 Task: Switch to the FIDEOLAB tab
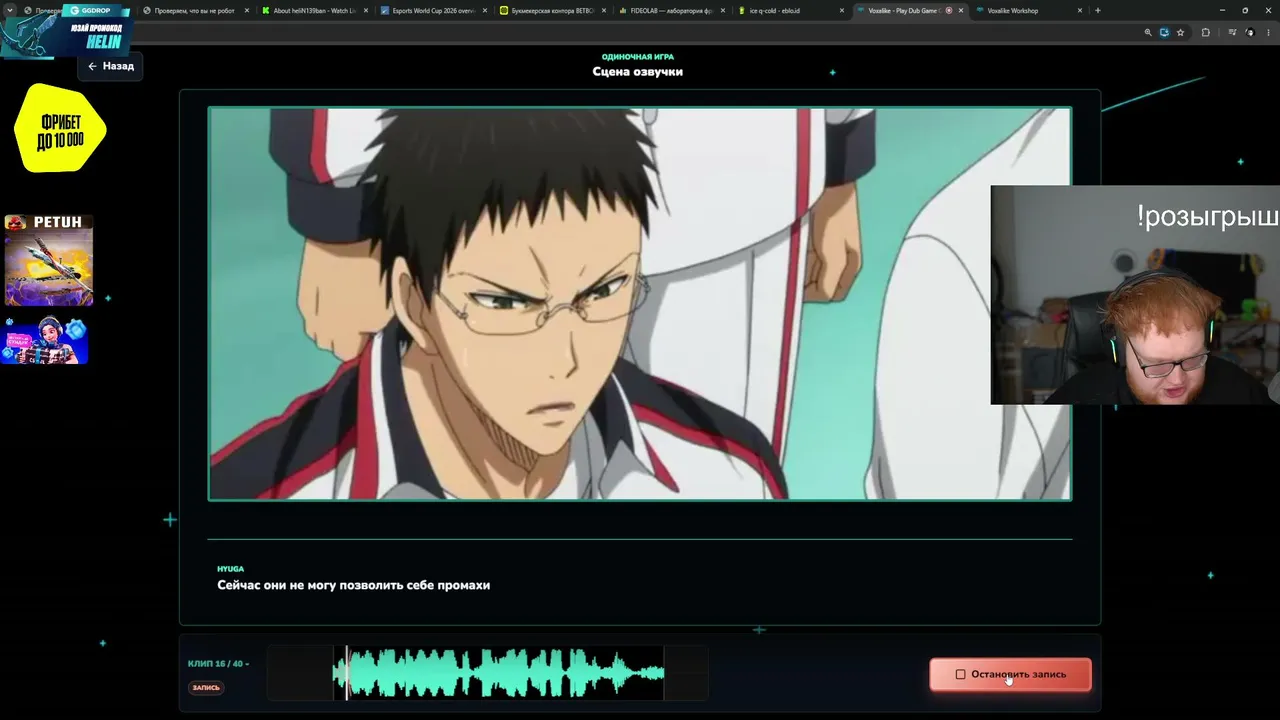(x=671, y=11)
